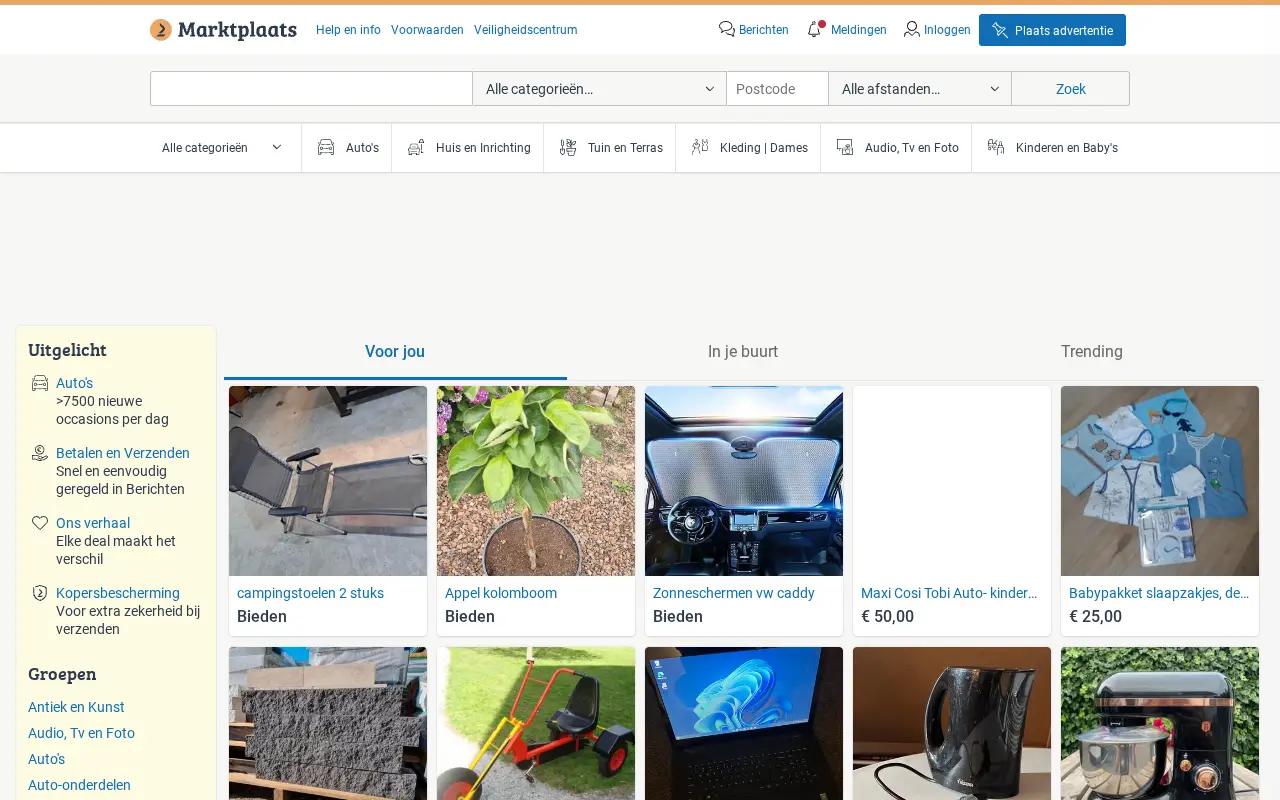Open the Kopersbescherming link in Uitgelicht
This screenshot has width=1280, height=800.
coord(118,593)
